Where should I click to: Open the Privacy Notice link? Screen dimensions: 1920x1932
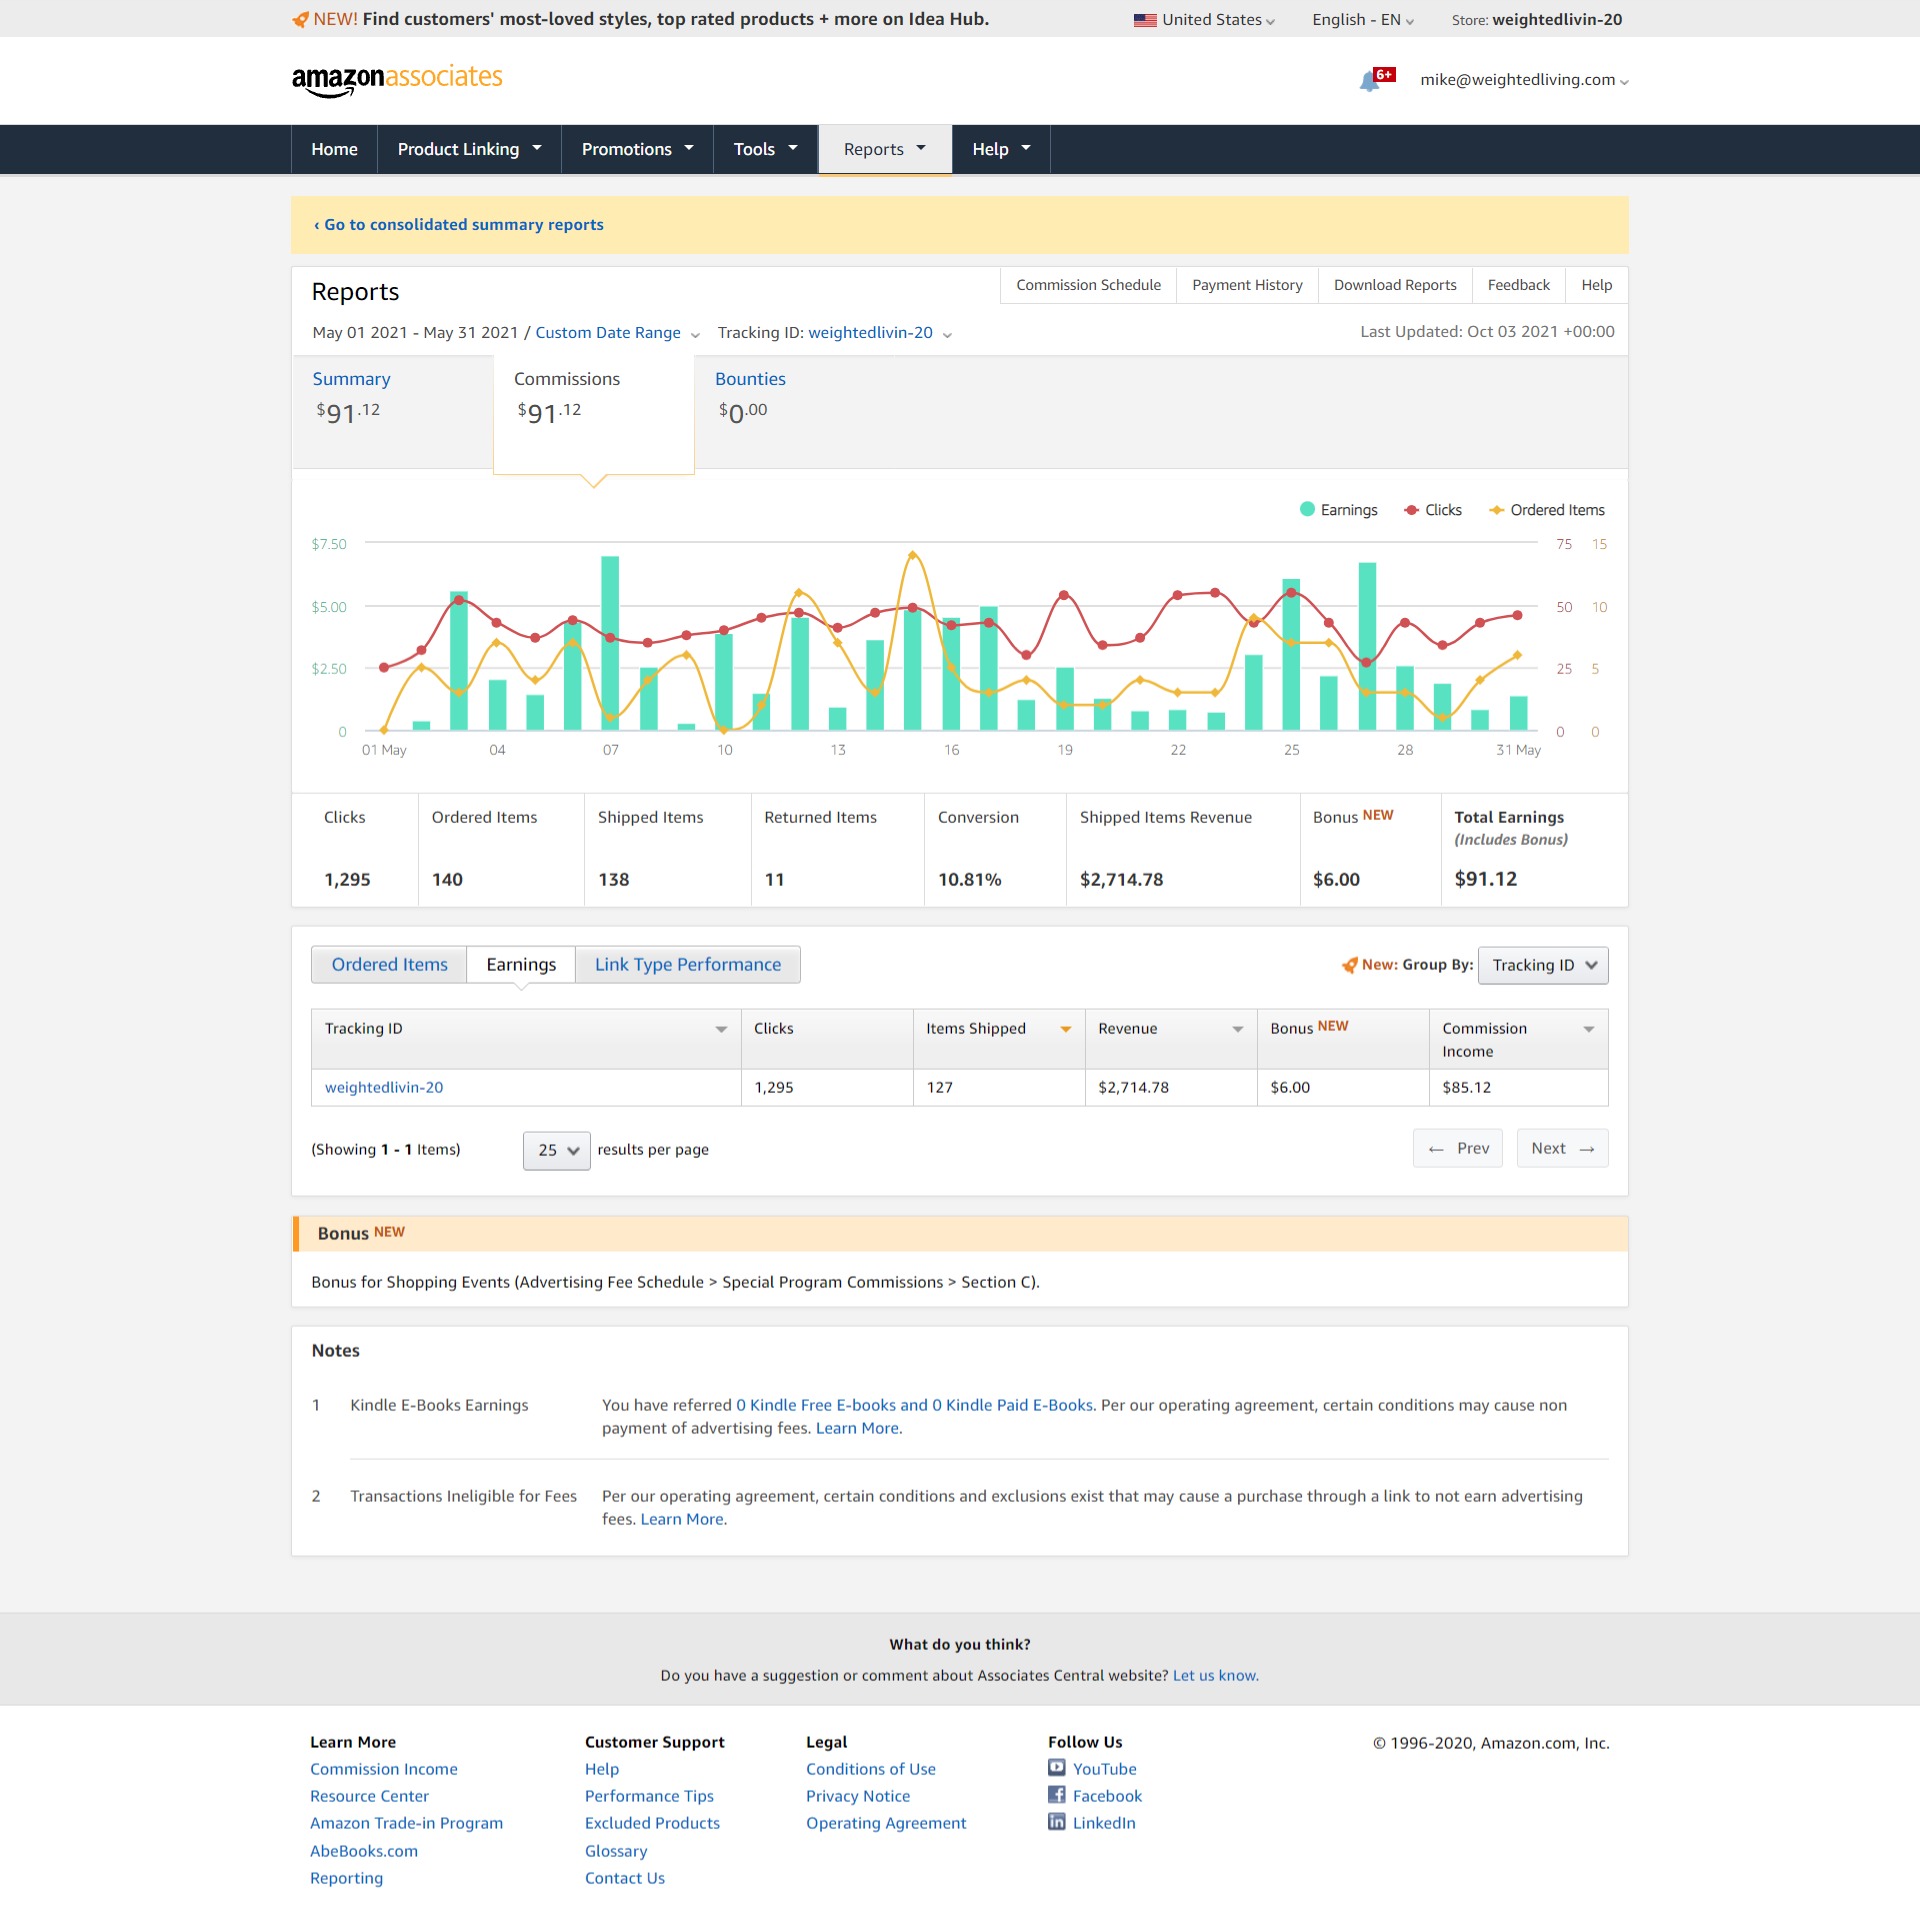point(858,1796)
